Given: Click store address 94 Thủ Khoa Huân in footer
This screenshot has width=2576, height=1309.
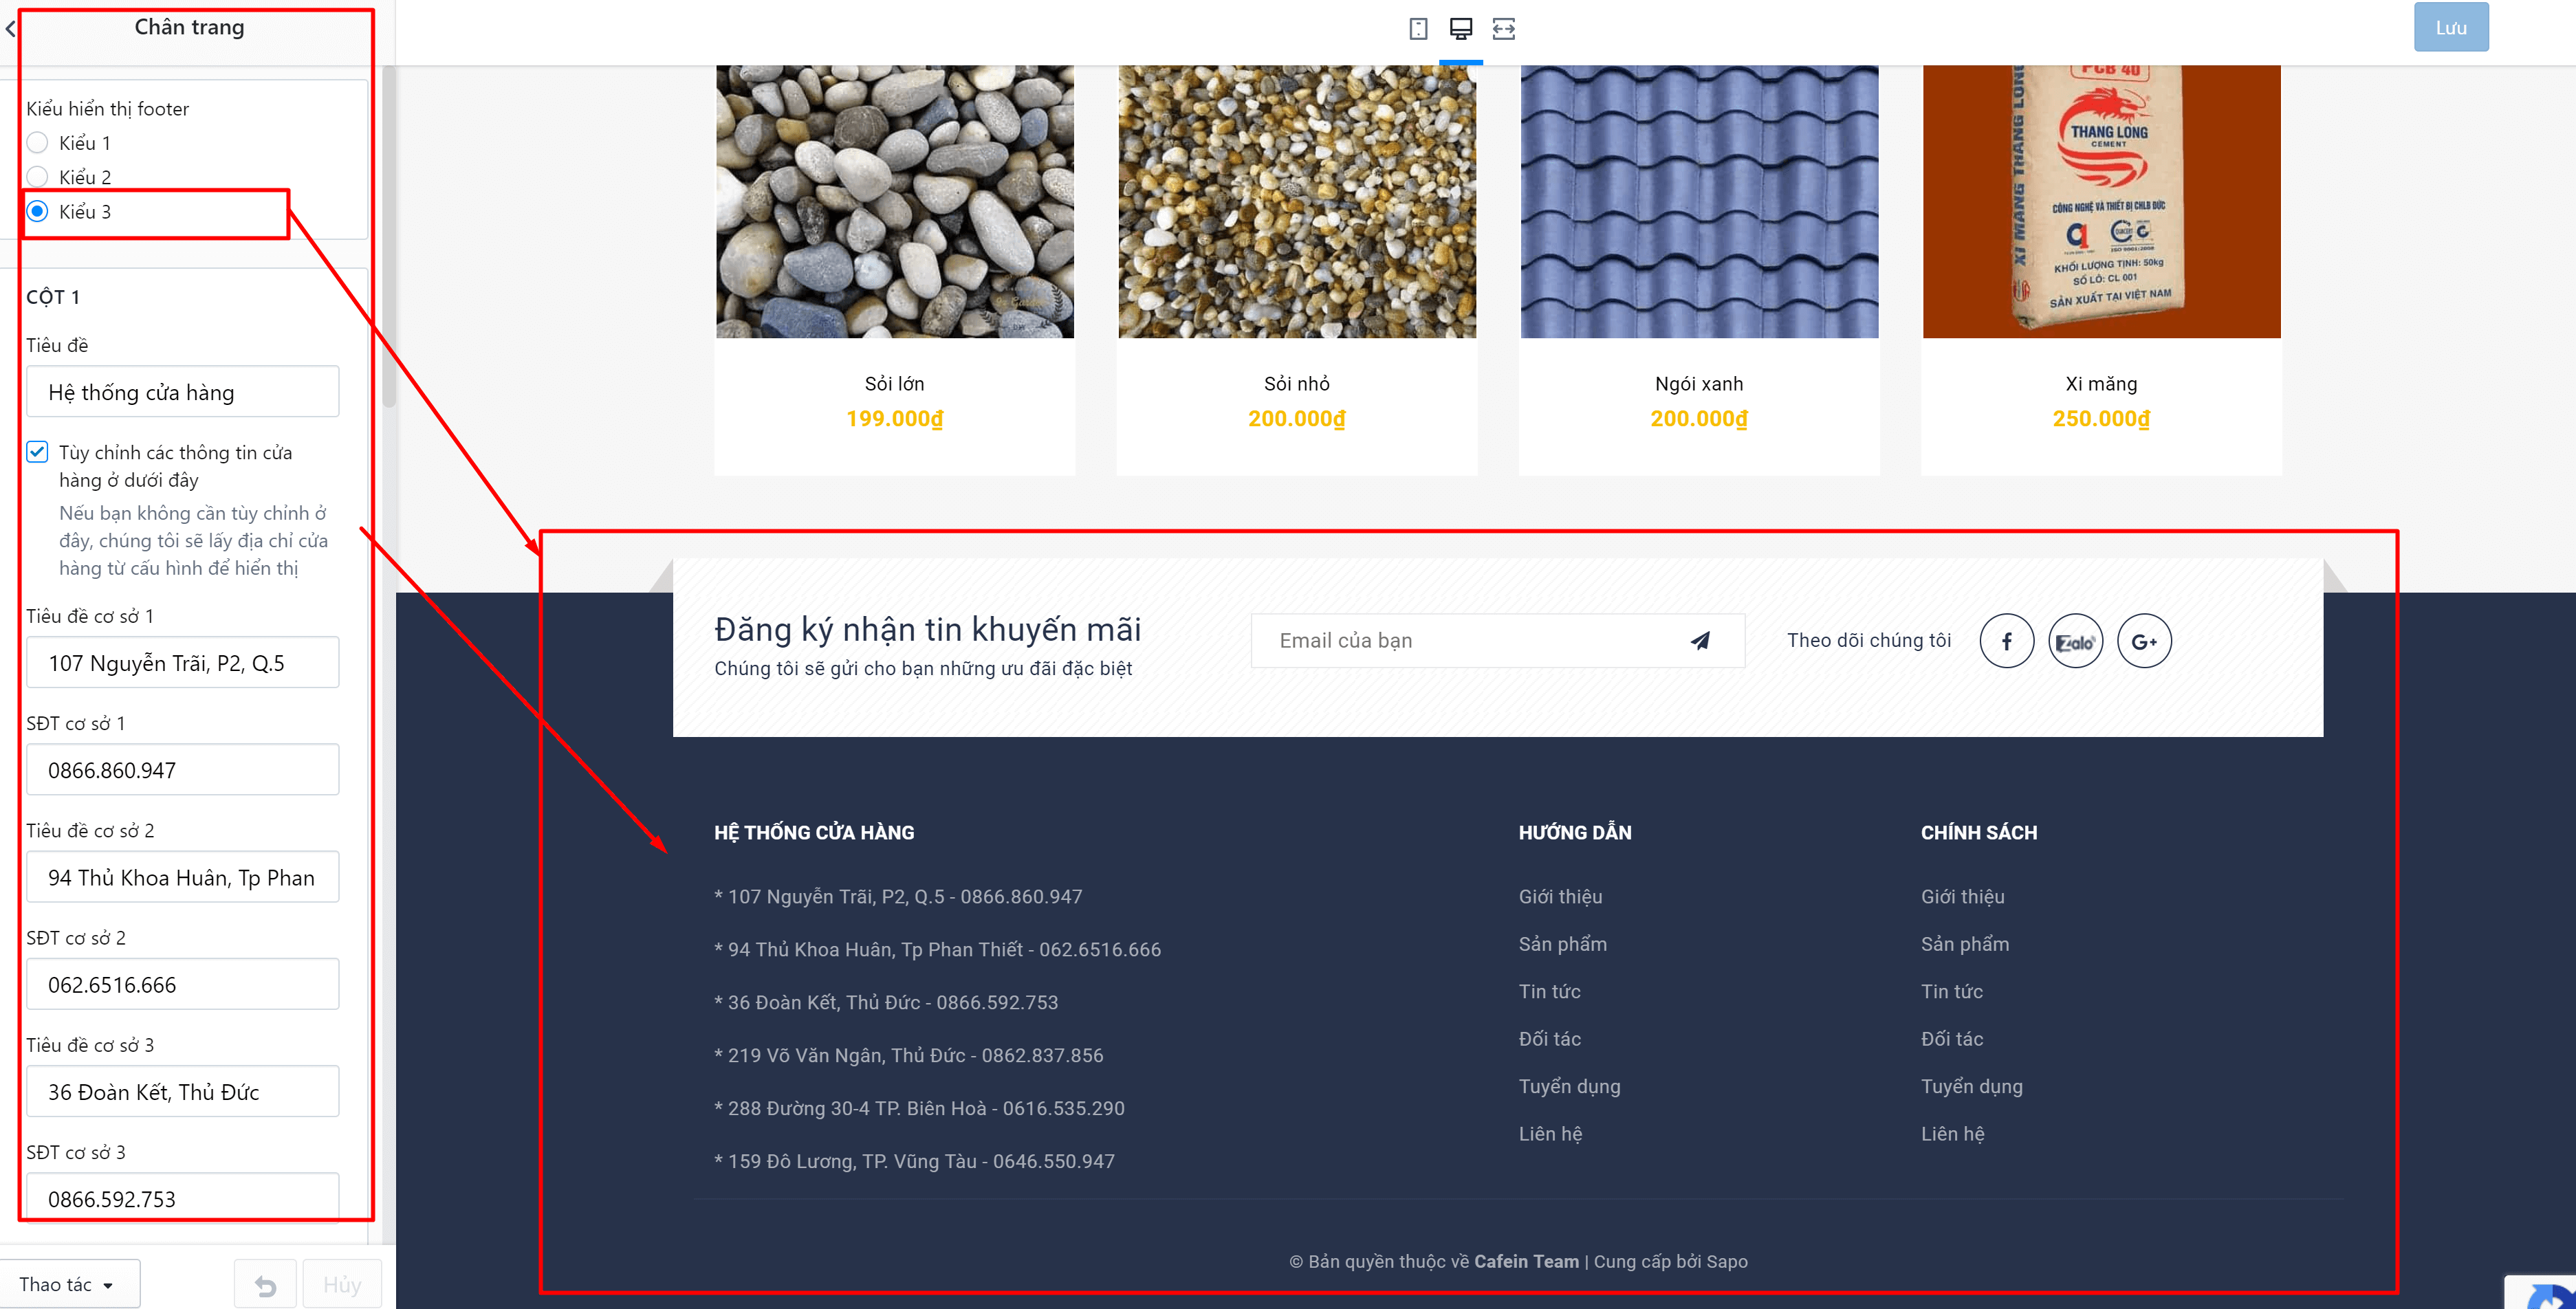Looking at the screenshot, I should (x=938, y=950).
